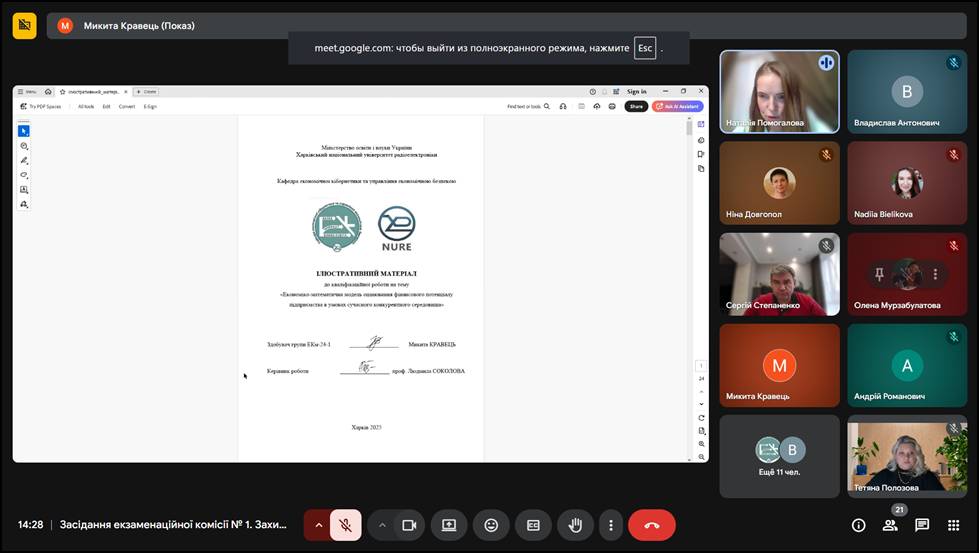Screen dimensions: 979x553
Task: Raise your hand in the meeting
Action: (x=575, y=525)
